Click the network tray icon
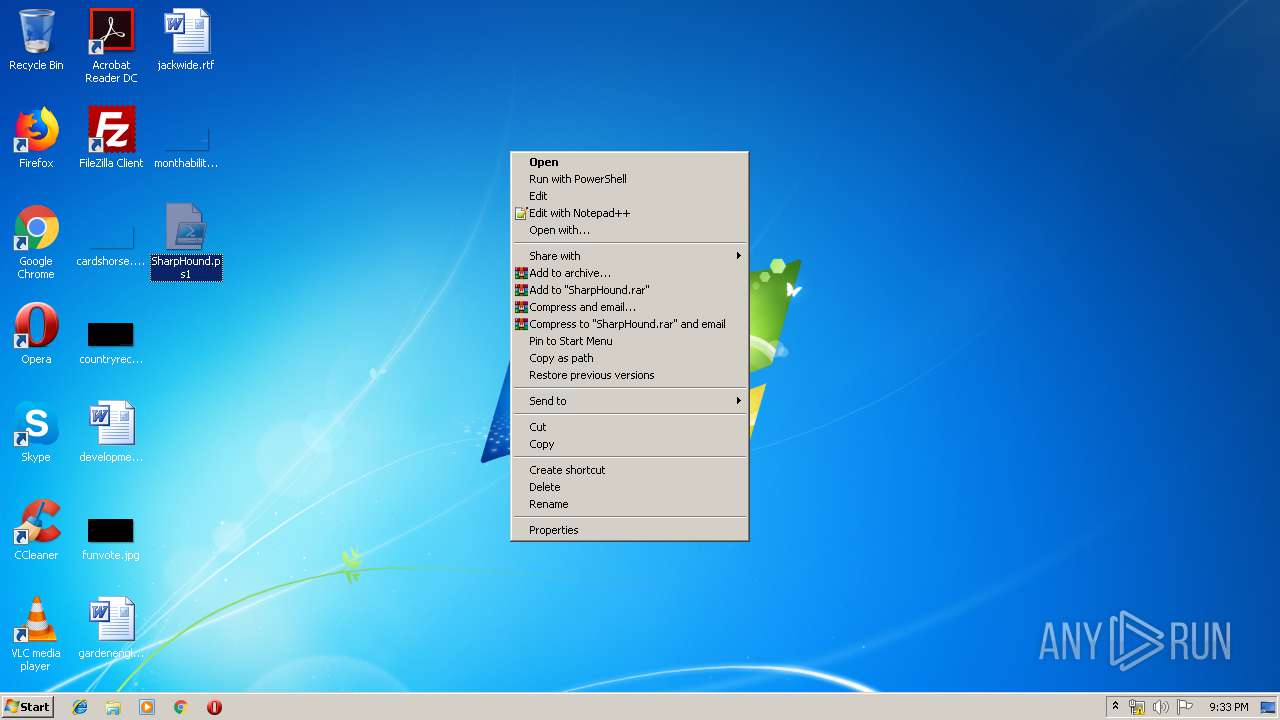This screenshot has width=1280, height=720. click(1137, 707)
